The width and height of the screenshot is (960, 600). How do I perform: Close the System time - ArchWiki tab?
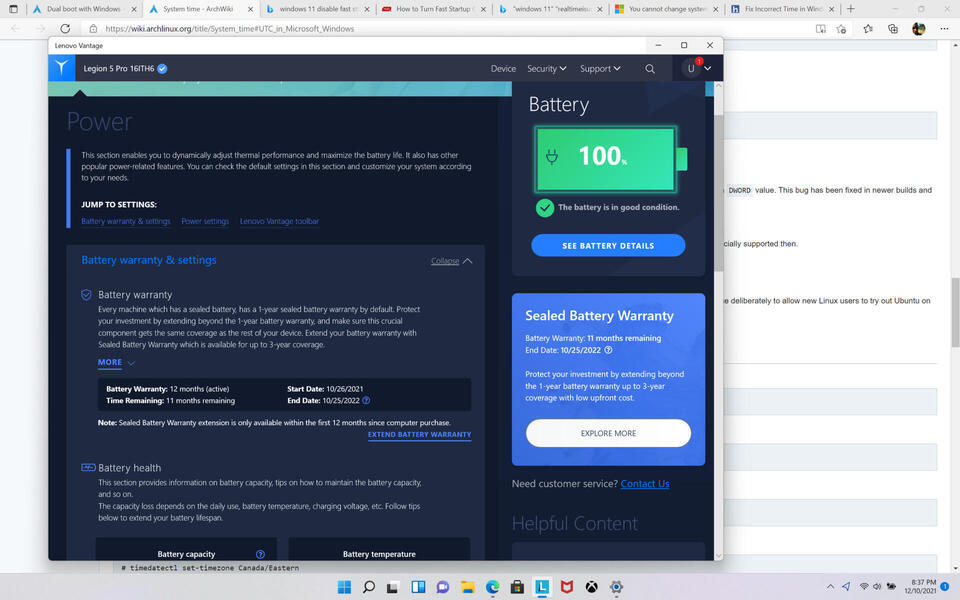tap(250, 9)
